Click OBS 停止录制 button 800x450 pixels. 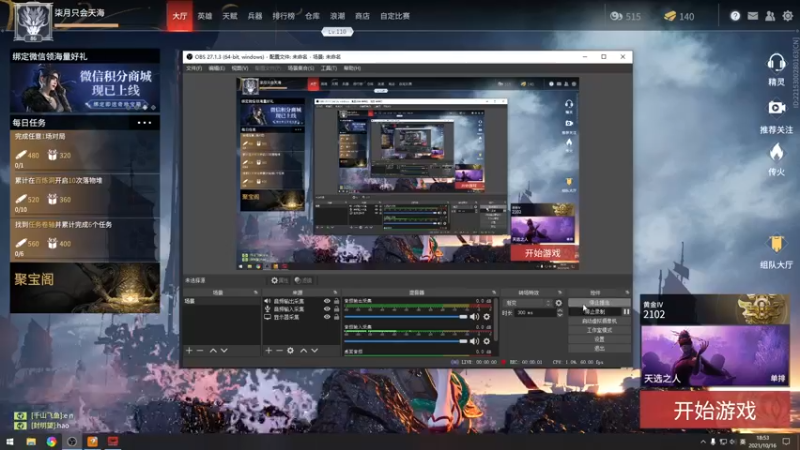pyautogui.click(x=594, y=311)
